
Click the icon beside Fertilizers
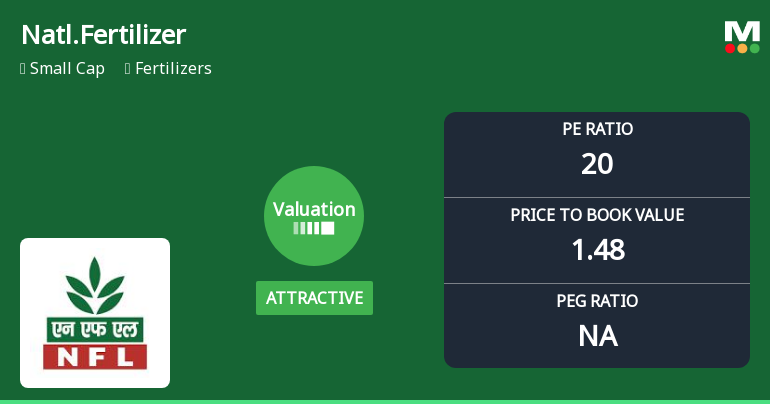tap(128, 69)
